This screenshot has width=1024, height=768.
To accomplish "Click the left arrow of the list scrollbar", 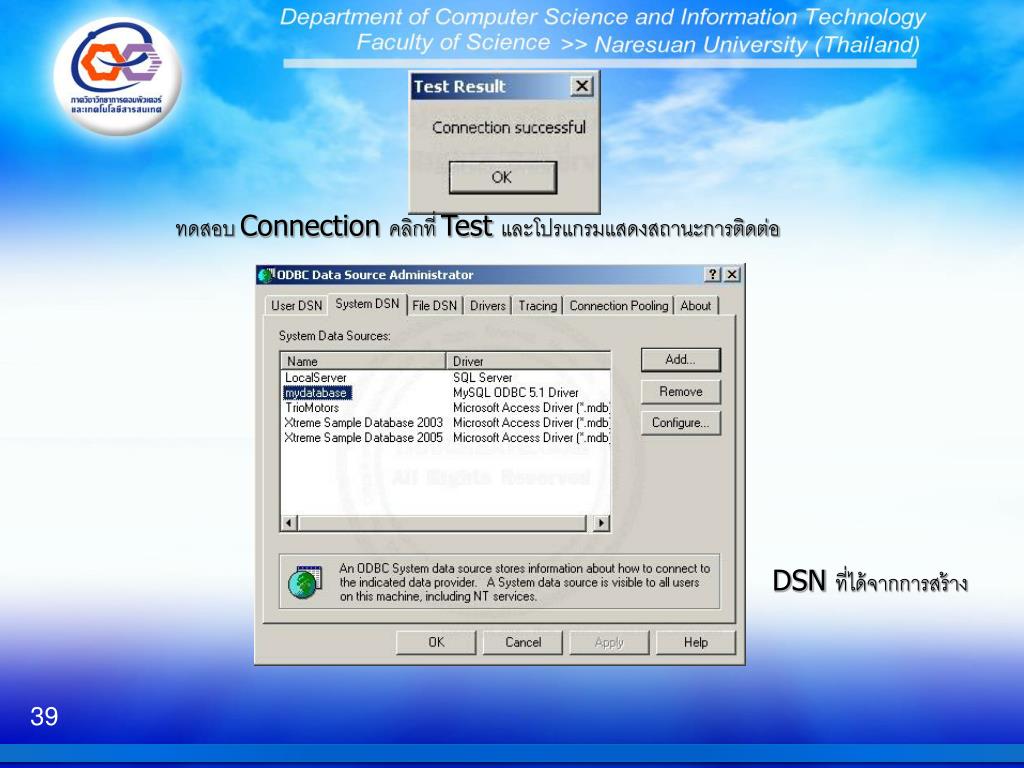I will click(289, 522).
